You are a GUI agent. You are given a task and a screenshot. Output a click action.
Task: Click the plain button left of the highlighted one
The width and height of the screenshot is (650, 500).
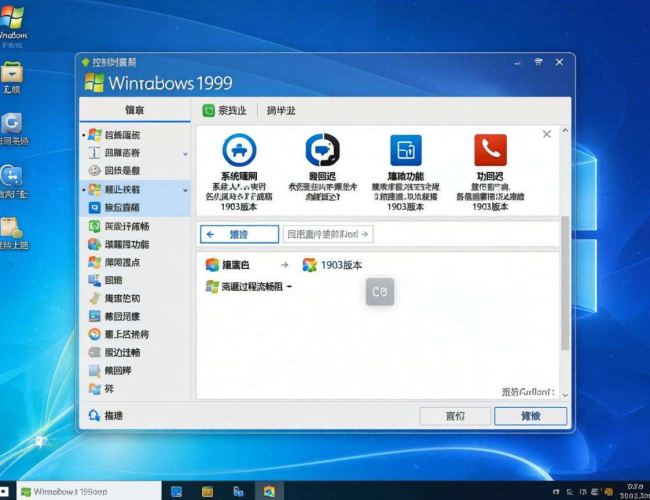455,416
